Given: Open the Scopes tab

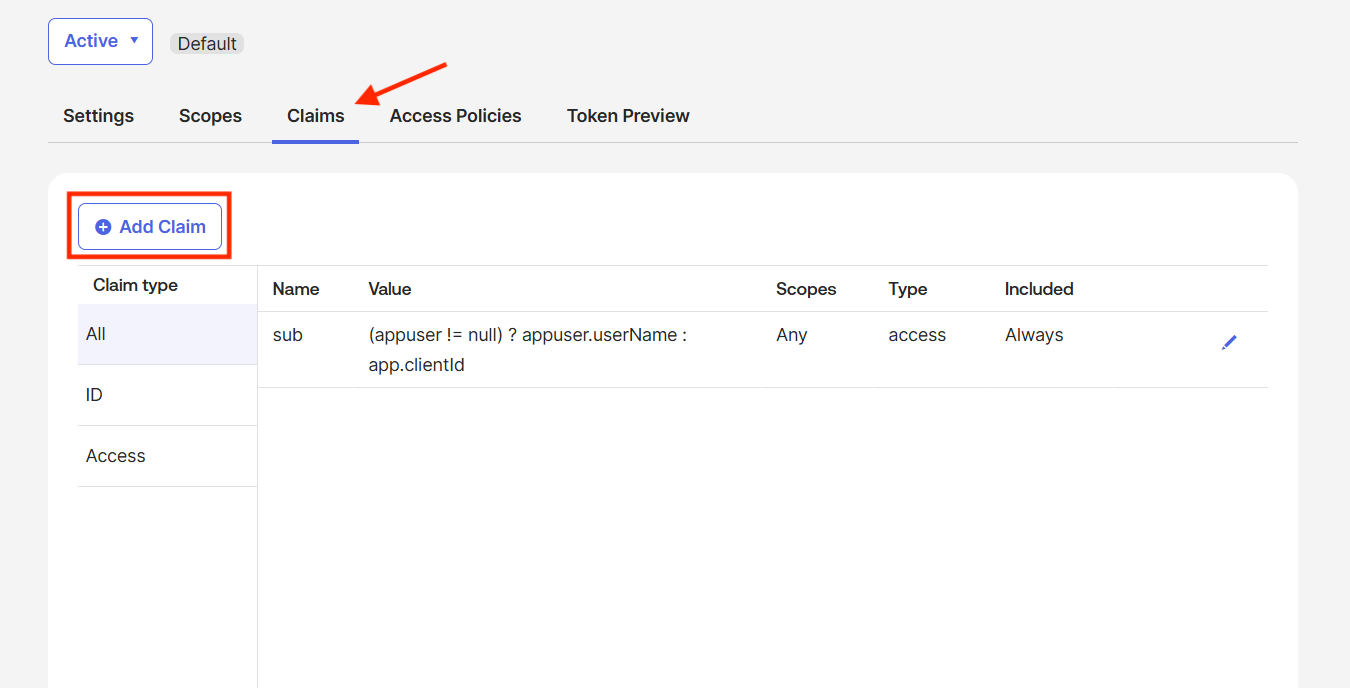Looking at the screenshot, I should pyautogui.click(x=210, y=116).
